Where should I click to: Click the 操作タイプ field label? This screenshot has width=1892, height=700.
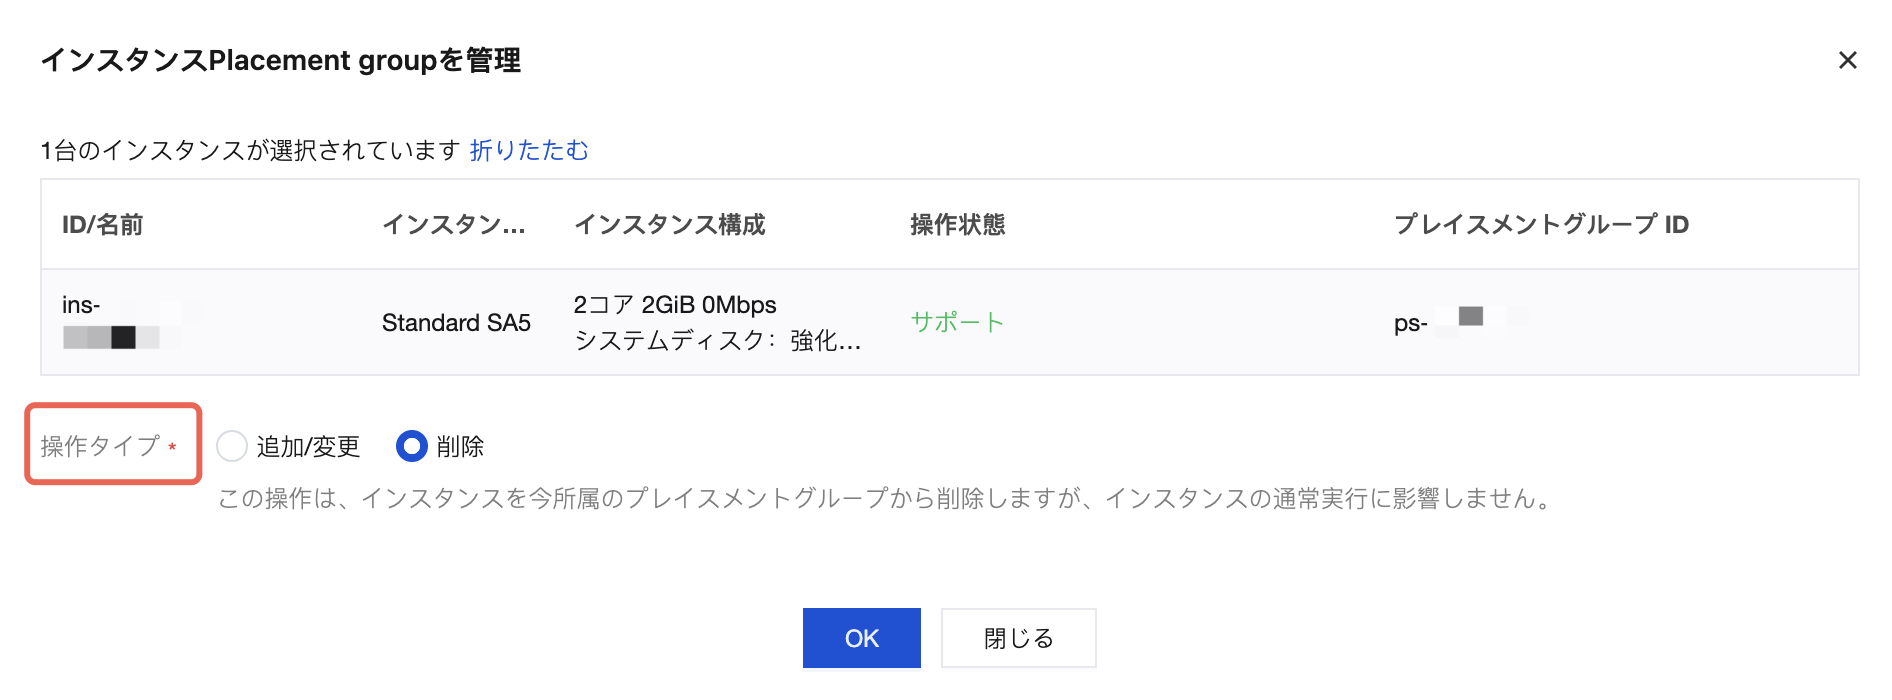pyautogui.click(x=100, y=446)
